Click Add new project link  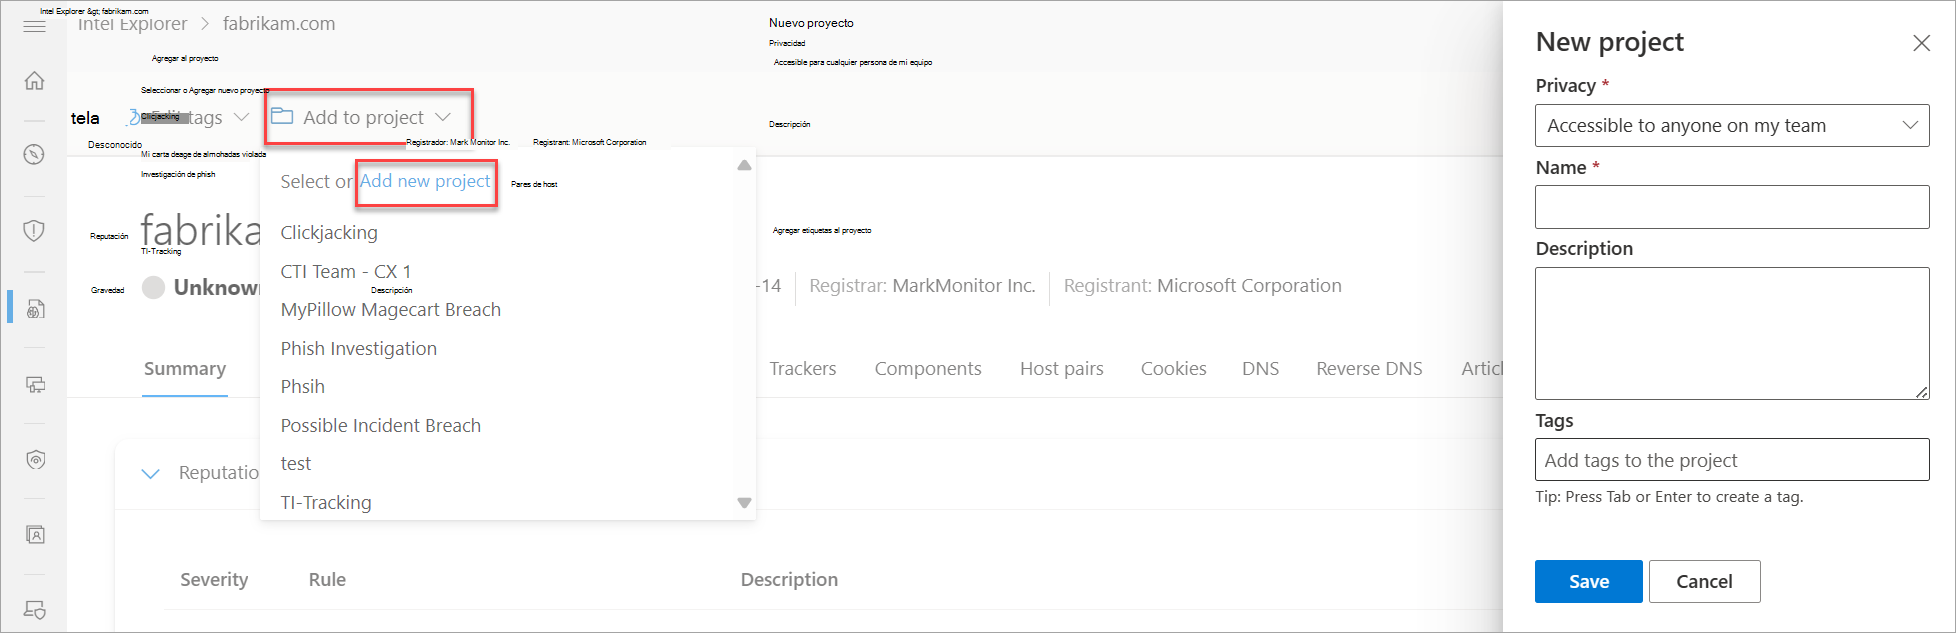425,181
